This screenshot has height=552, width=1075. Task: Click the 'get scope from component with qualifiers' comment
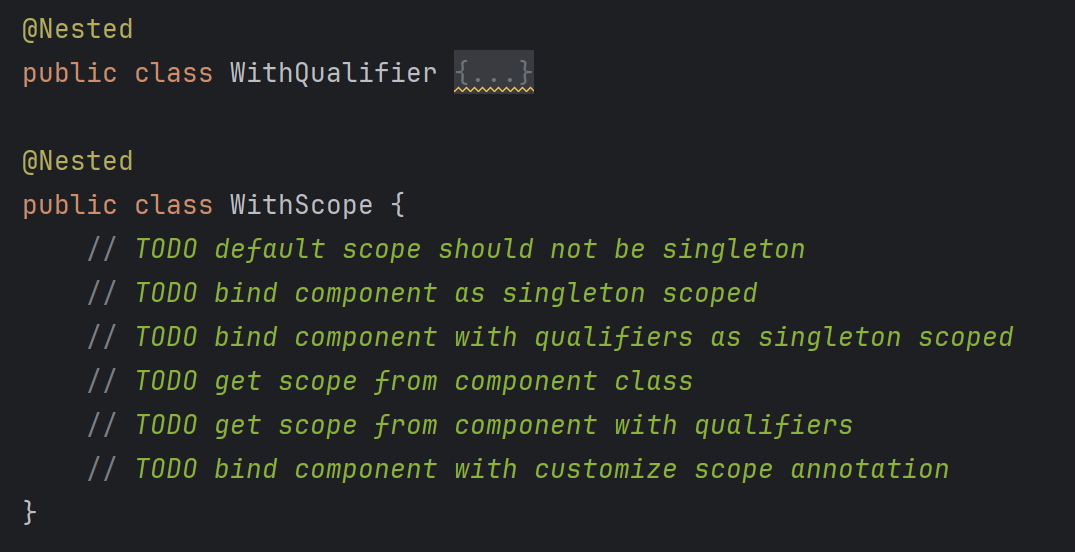point(494,425)
